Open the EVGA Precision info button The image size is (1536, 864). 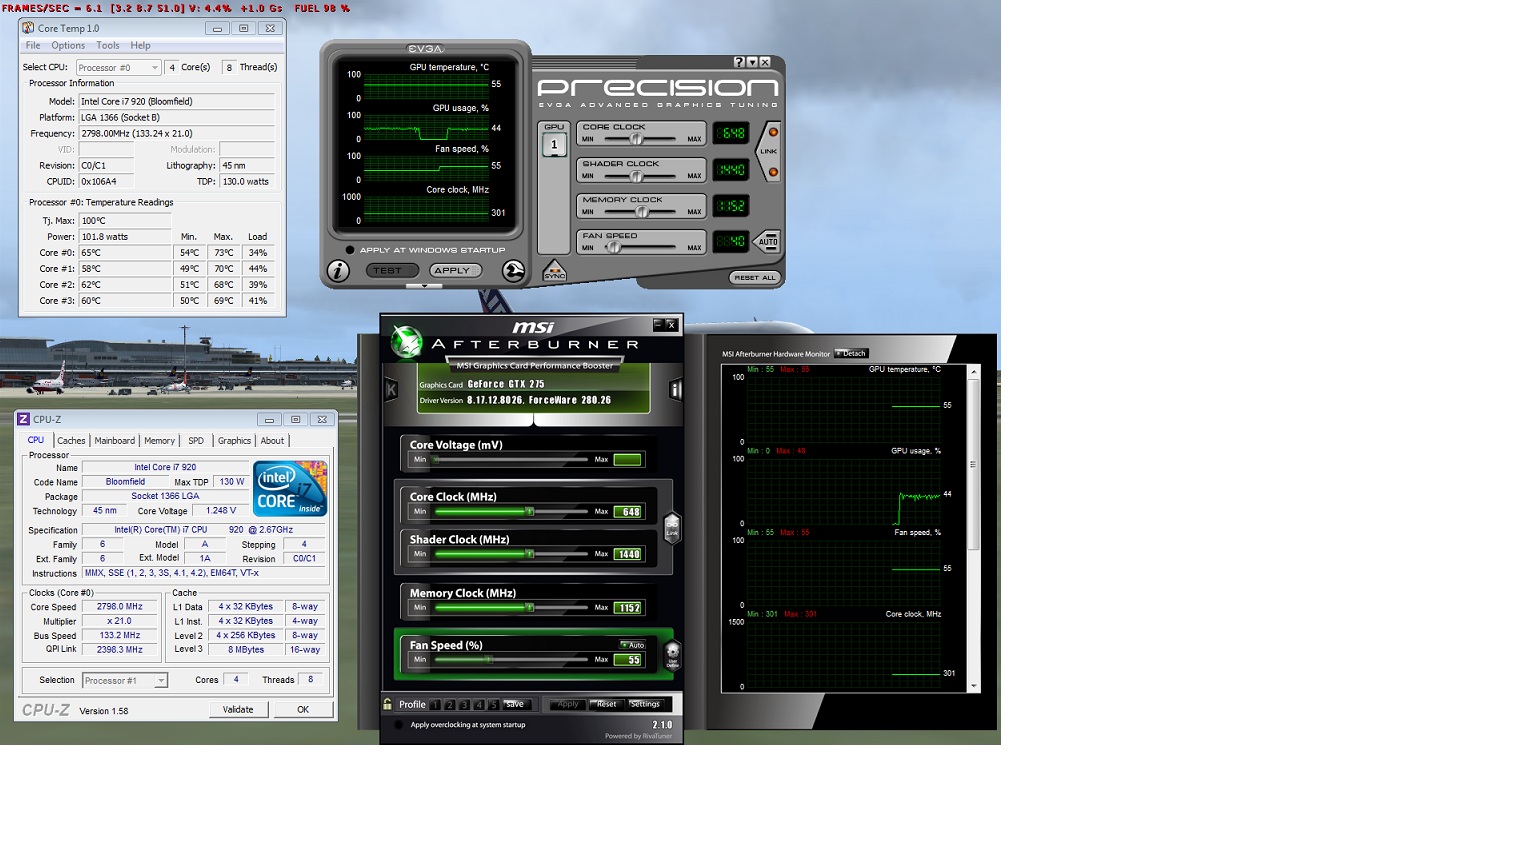(338, 271)
